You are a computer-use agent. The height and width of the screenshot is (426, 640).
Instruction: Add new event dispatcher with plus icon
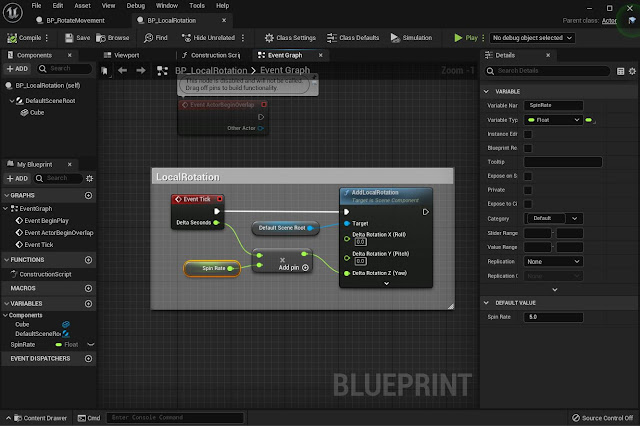(88, 359)
